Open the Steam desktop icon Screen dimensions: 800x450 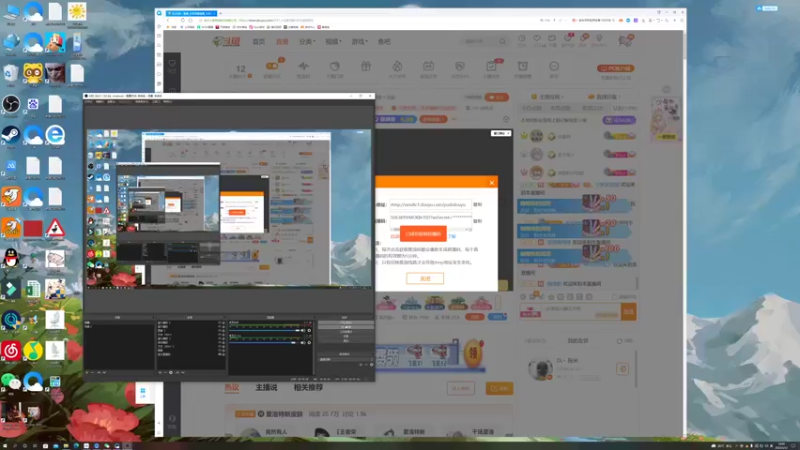[10, 135]
